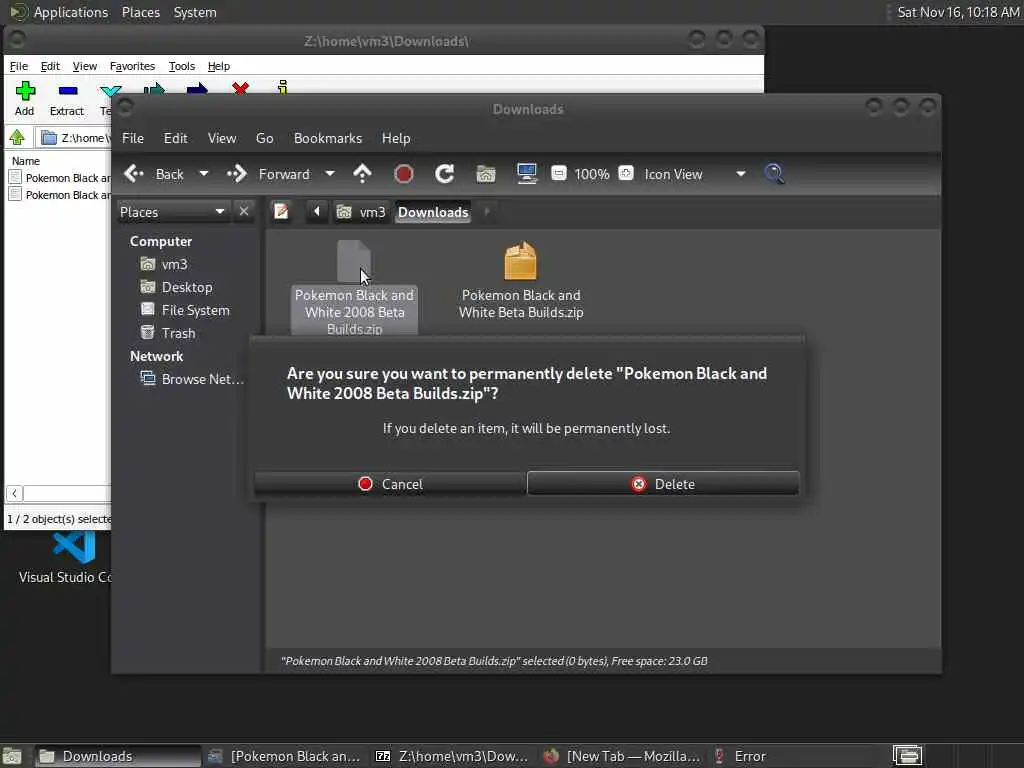1024x768 pixels.
Task: Open the Favorites menu in 7-Zip
Action: pos(132,66)
